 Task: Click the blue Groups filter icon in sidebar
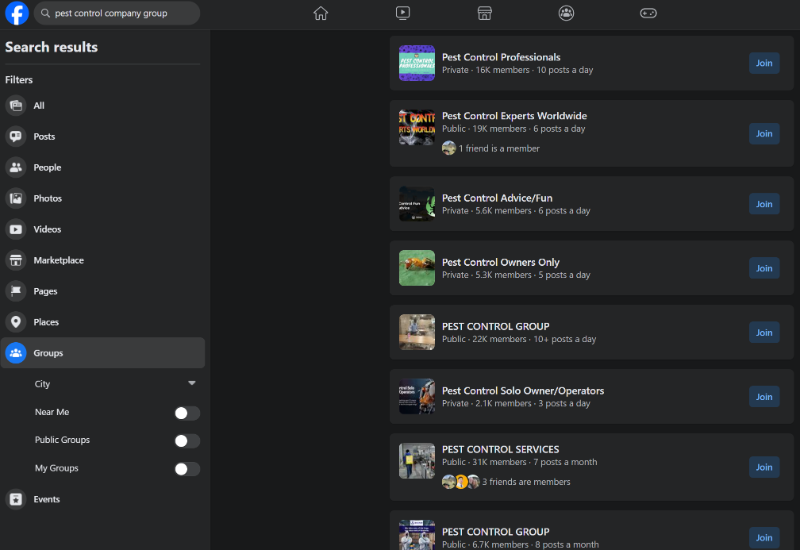coord(16,353)
